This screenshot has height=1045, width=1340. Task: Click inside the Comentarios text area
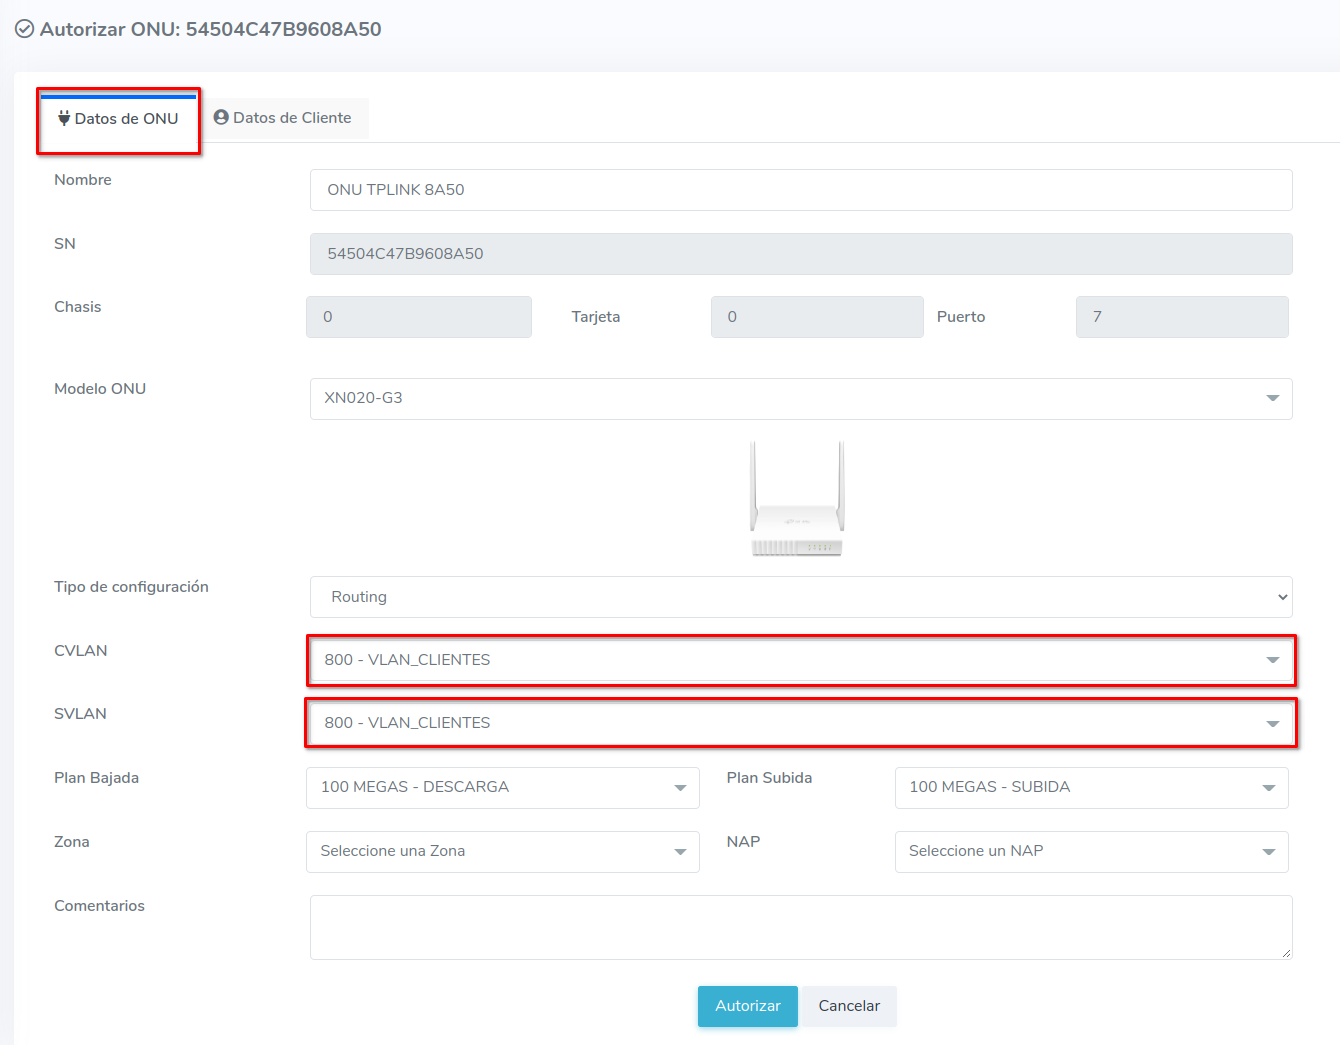click(800, 927)
